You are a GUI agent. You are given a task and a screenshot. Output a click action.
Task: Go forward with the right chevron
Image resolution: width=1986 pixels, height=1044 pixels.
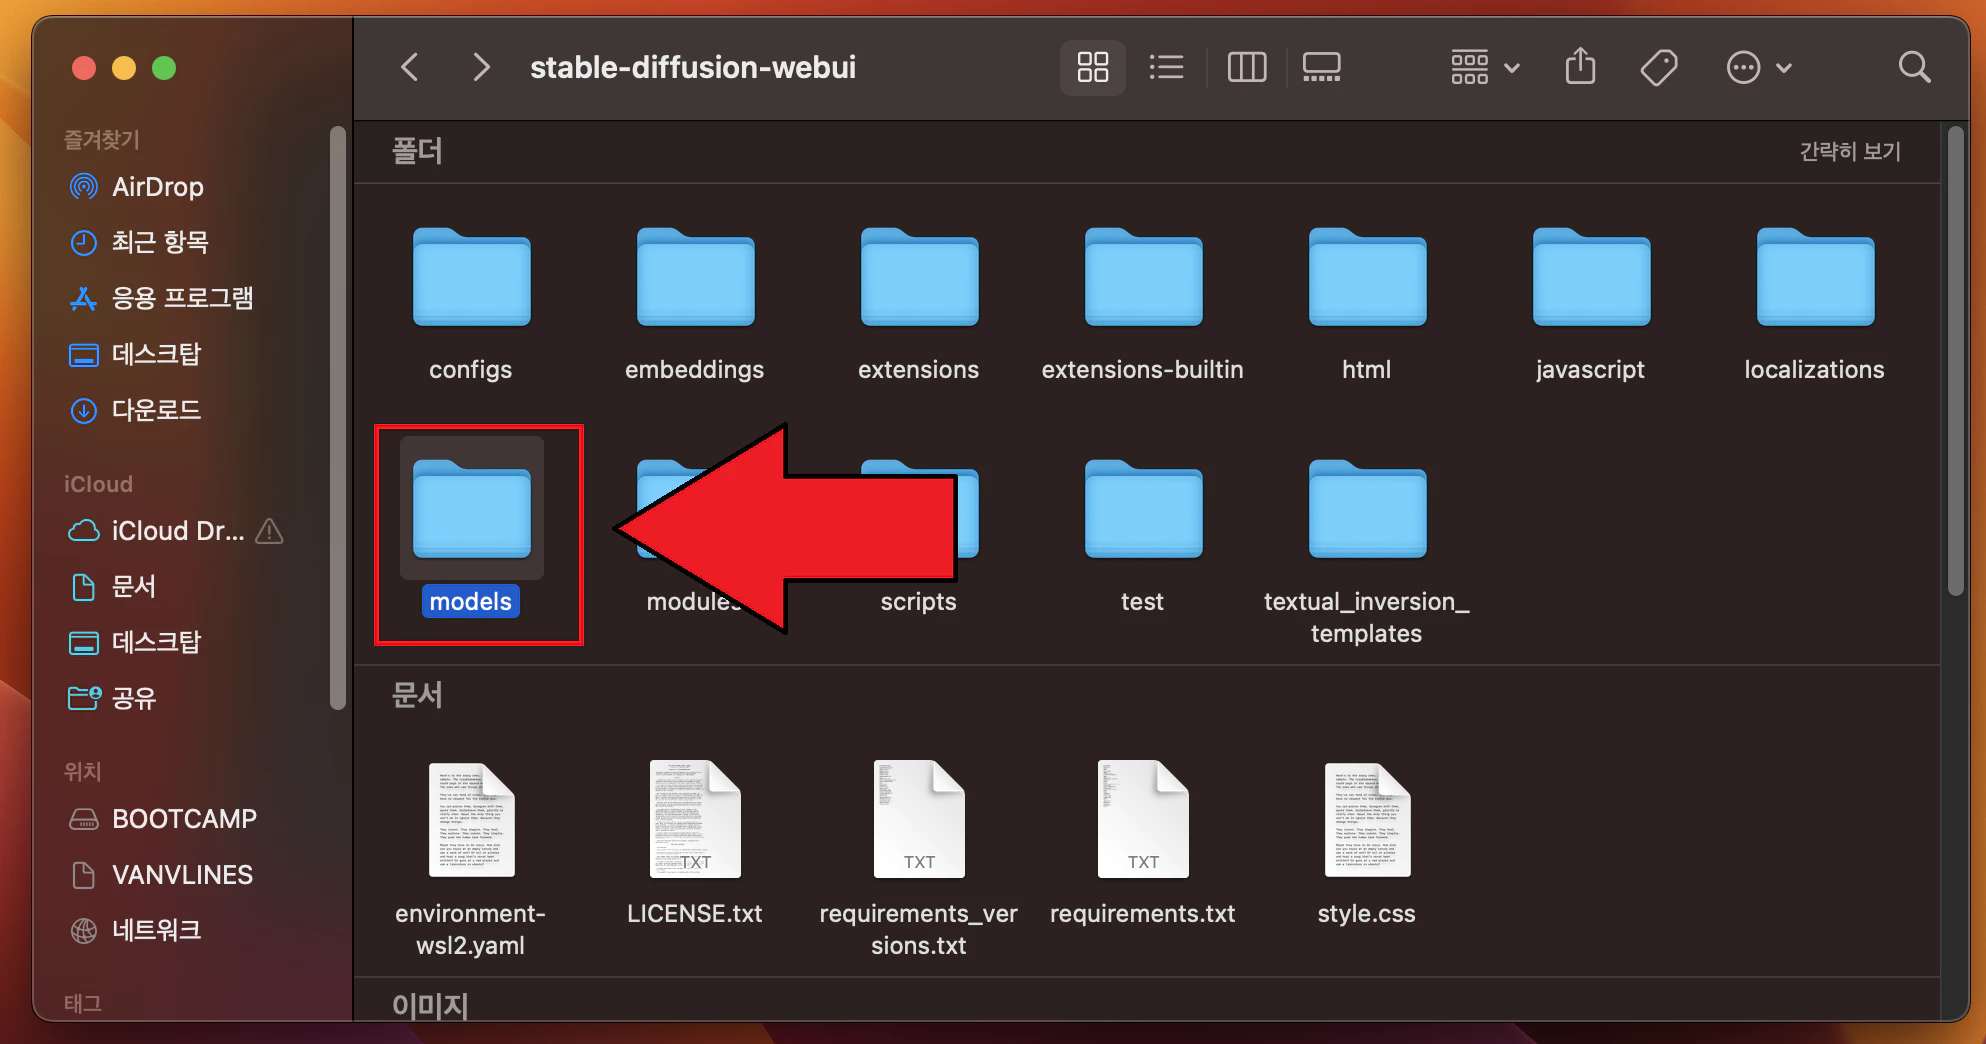click(x=481, y=68)
